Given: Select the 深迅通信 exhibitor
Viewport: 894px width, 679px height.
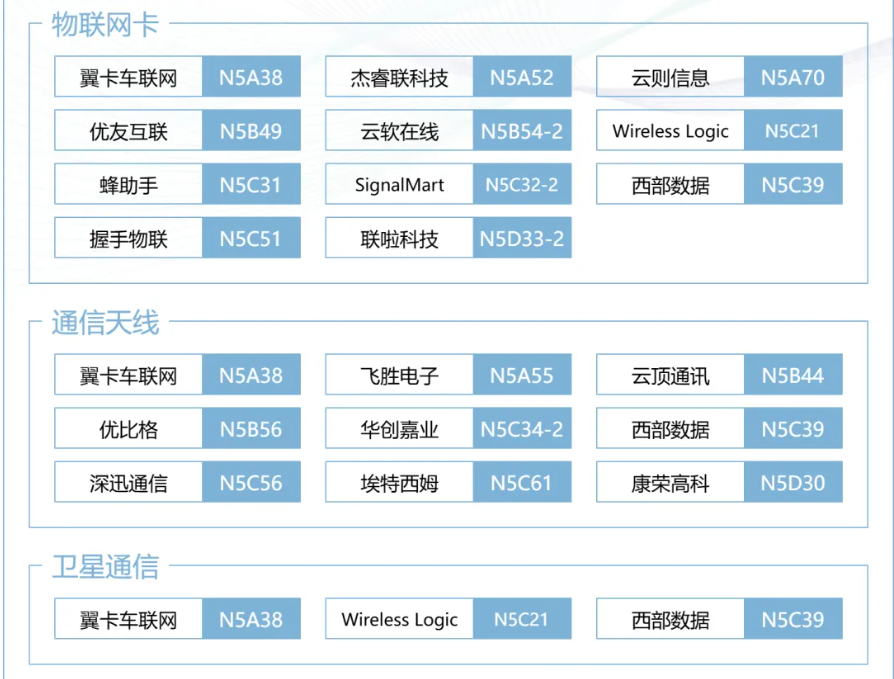Looking at the screenshot, I should [x=128, y=482].
